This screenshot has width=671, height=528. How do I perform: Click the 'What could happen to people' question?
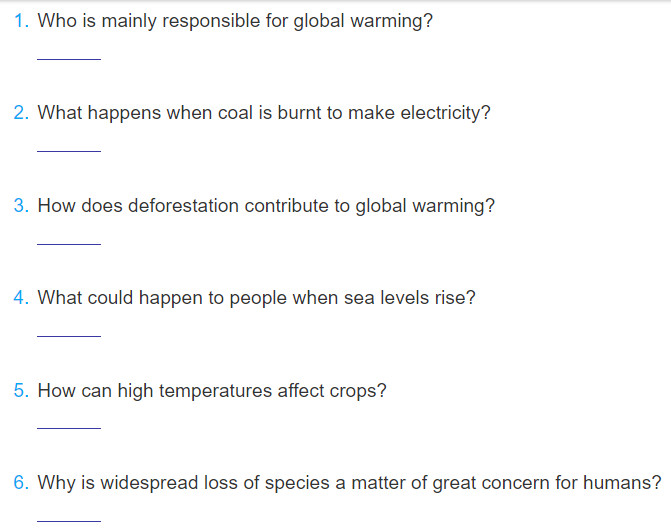256,298
